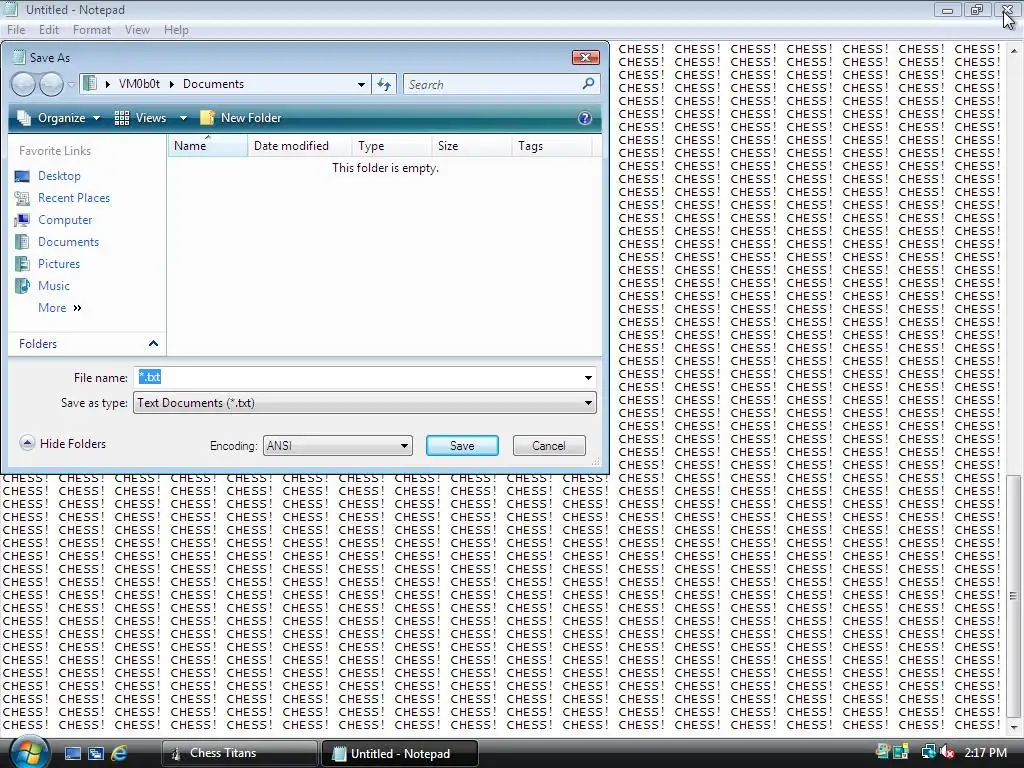Viewport: 1024px width, 768px height.
Task: Open the File name dropdown arrow
Action: 588,377
